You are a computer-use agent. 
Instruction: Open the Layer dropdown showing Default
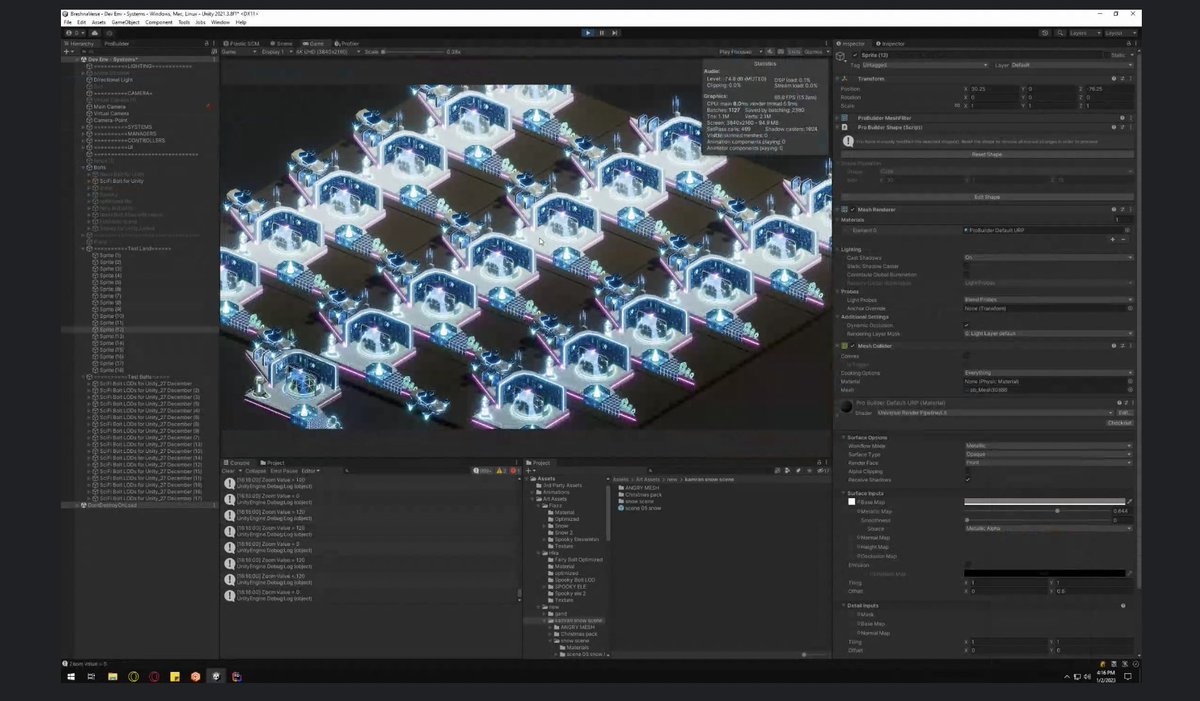click(x=1072, y=65)
